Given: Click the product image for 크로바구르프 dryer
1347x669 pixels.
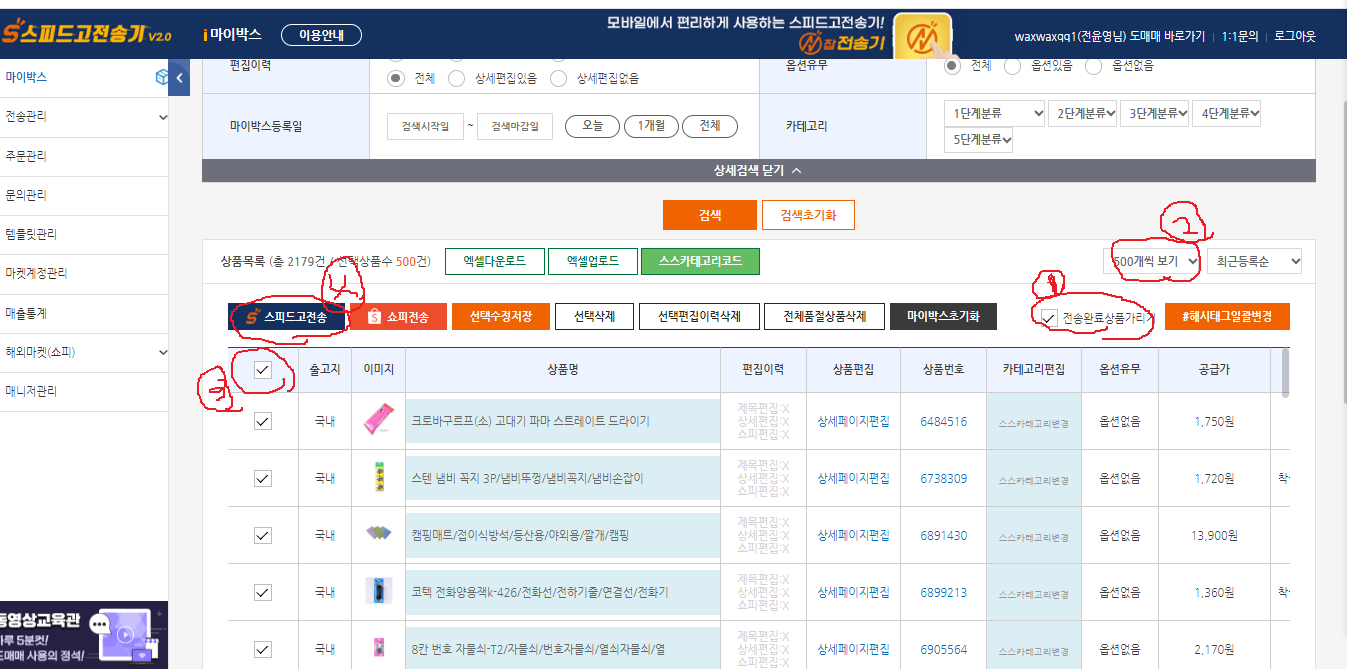Looking at the screenshot, I should coord(379,421).
